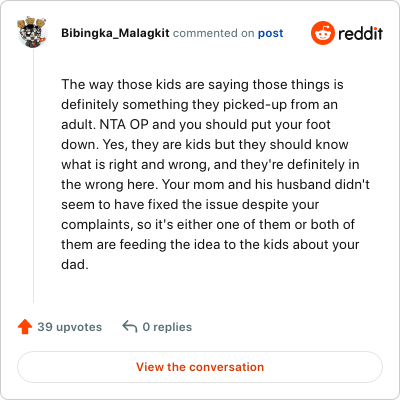Click the comment line starting "The way those kids"
400x400 pixels.
tap(202, 85)
